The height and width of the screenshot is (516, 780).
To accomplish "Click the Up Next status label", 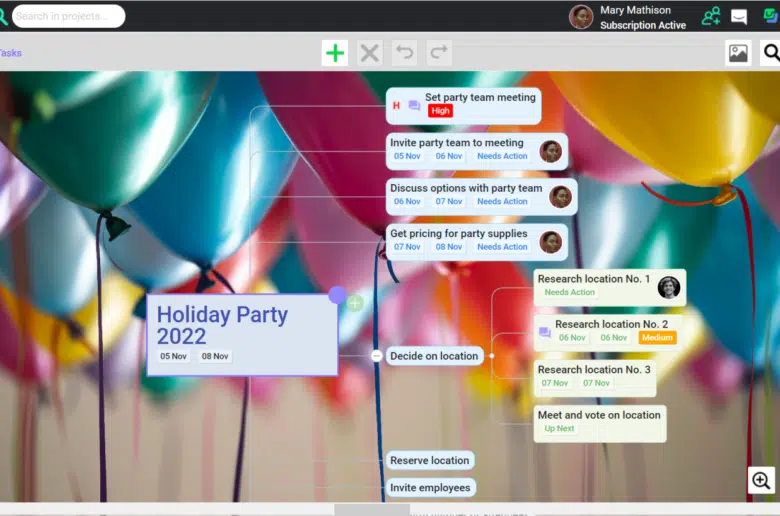I will (559, 429).
